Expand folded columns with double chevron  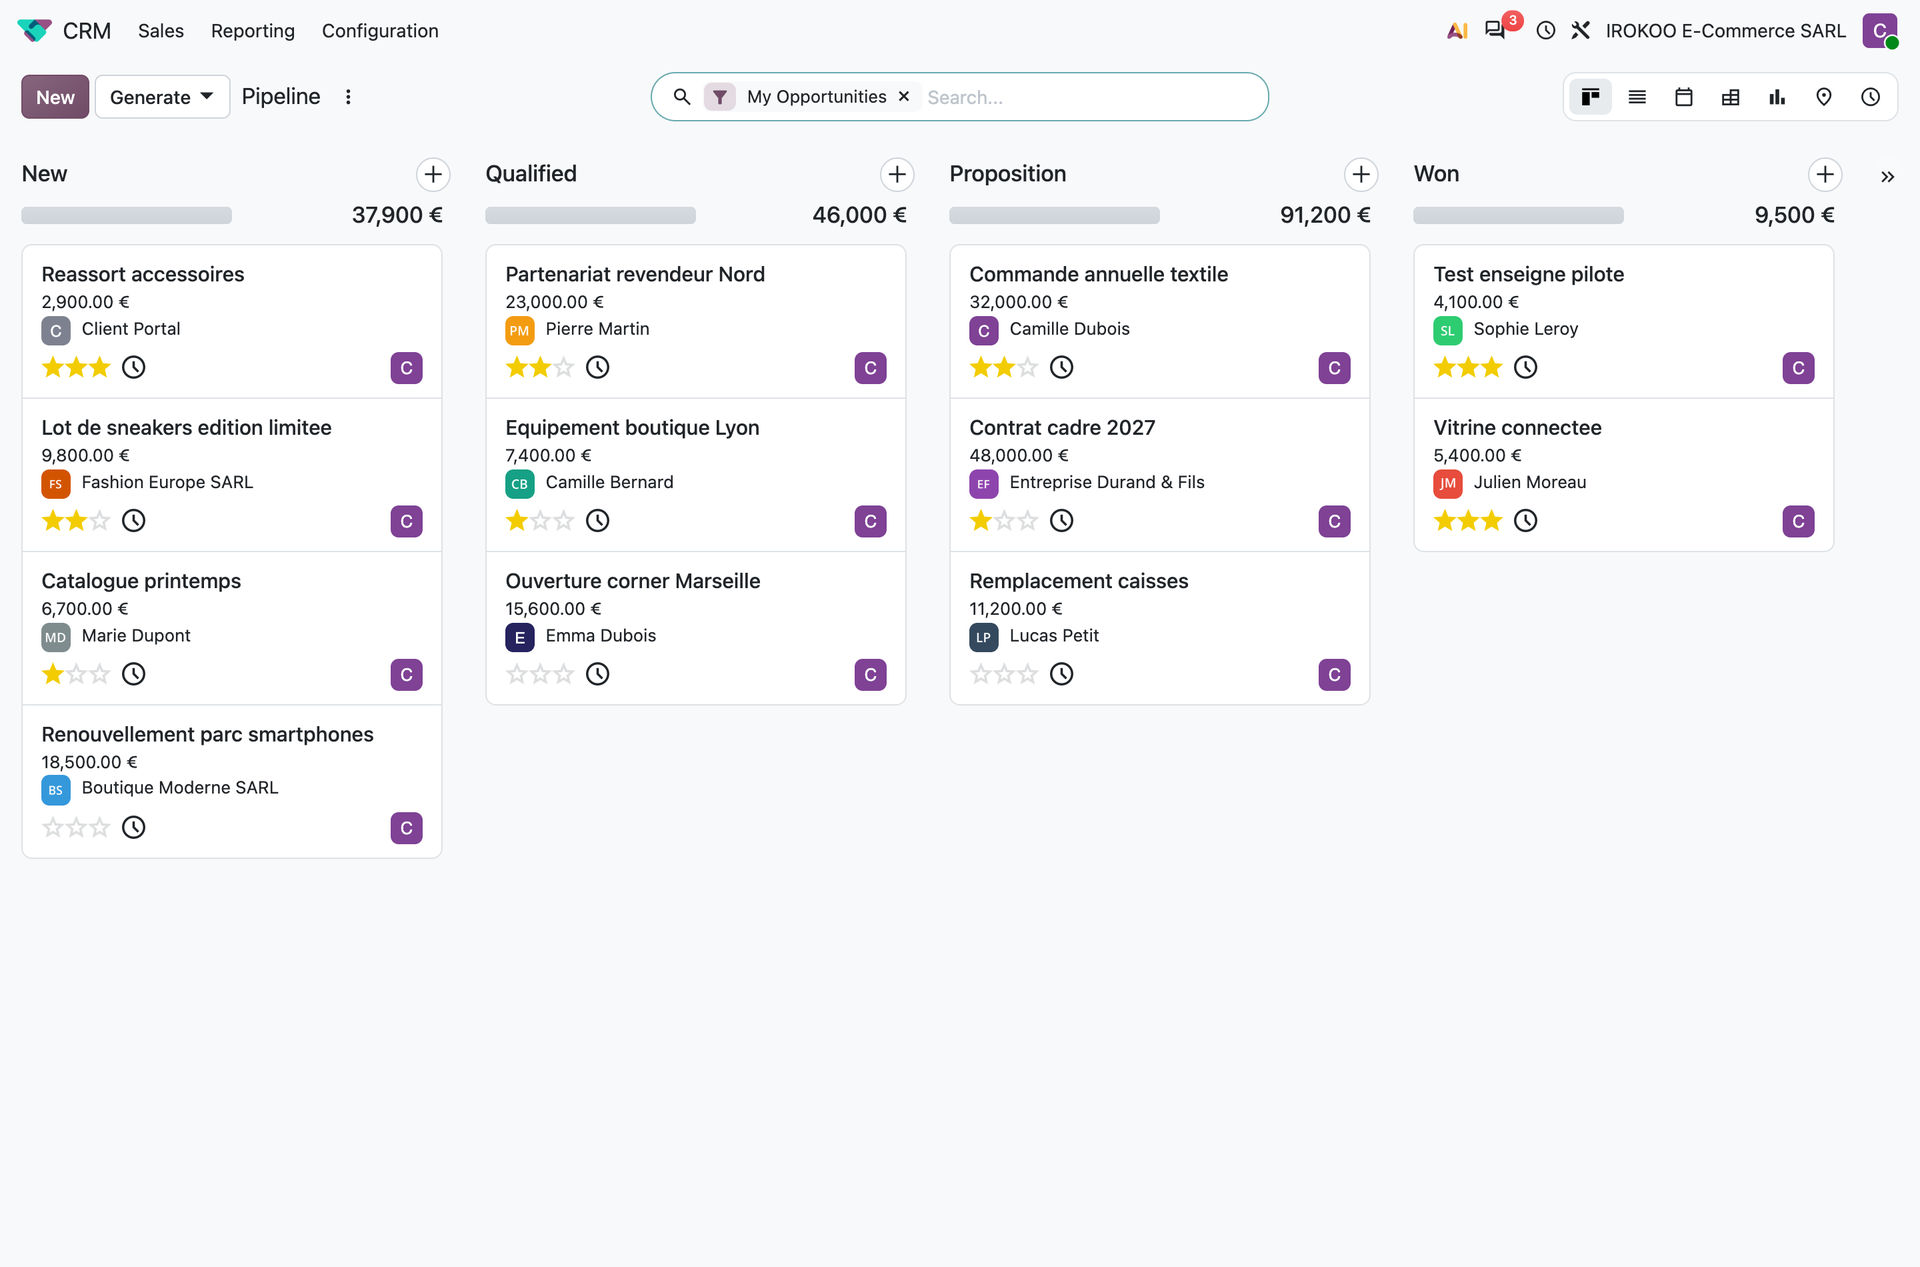tap(1887, 177)
